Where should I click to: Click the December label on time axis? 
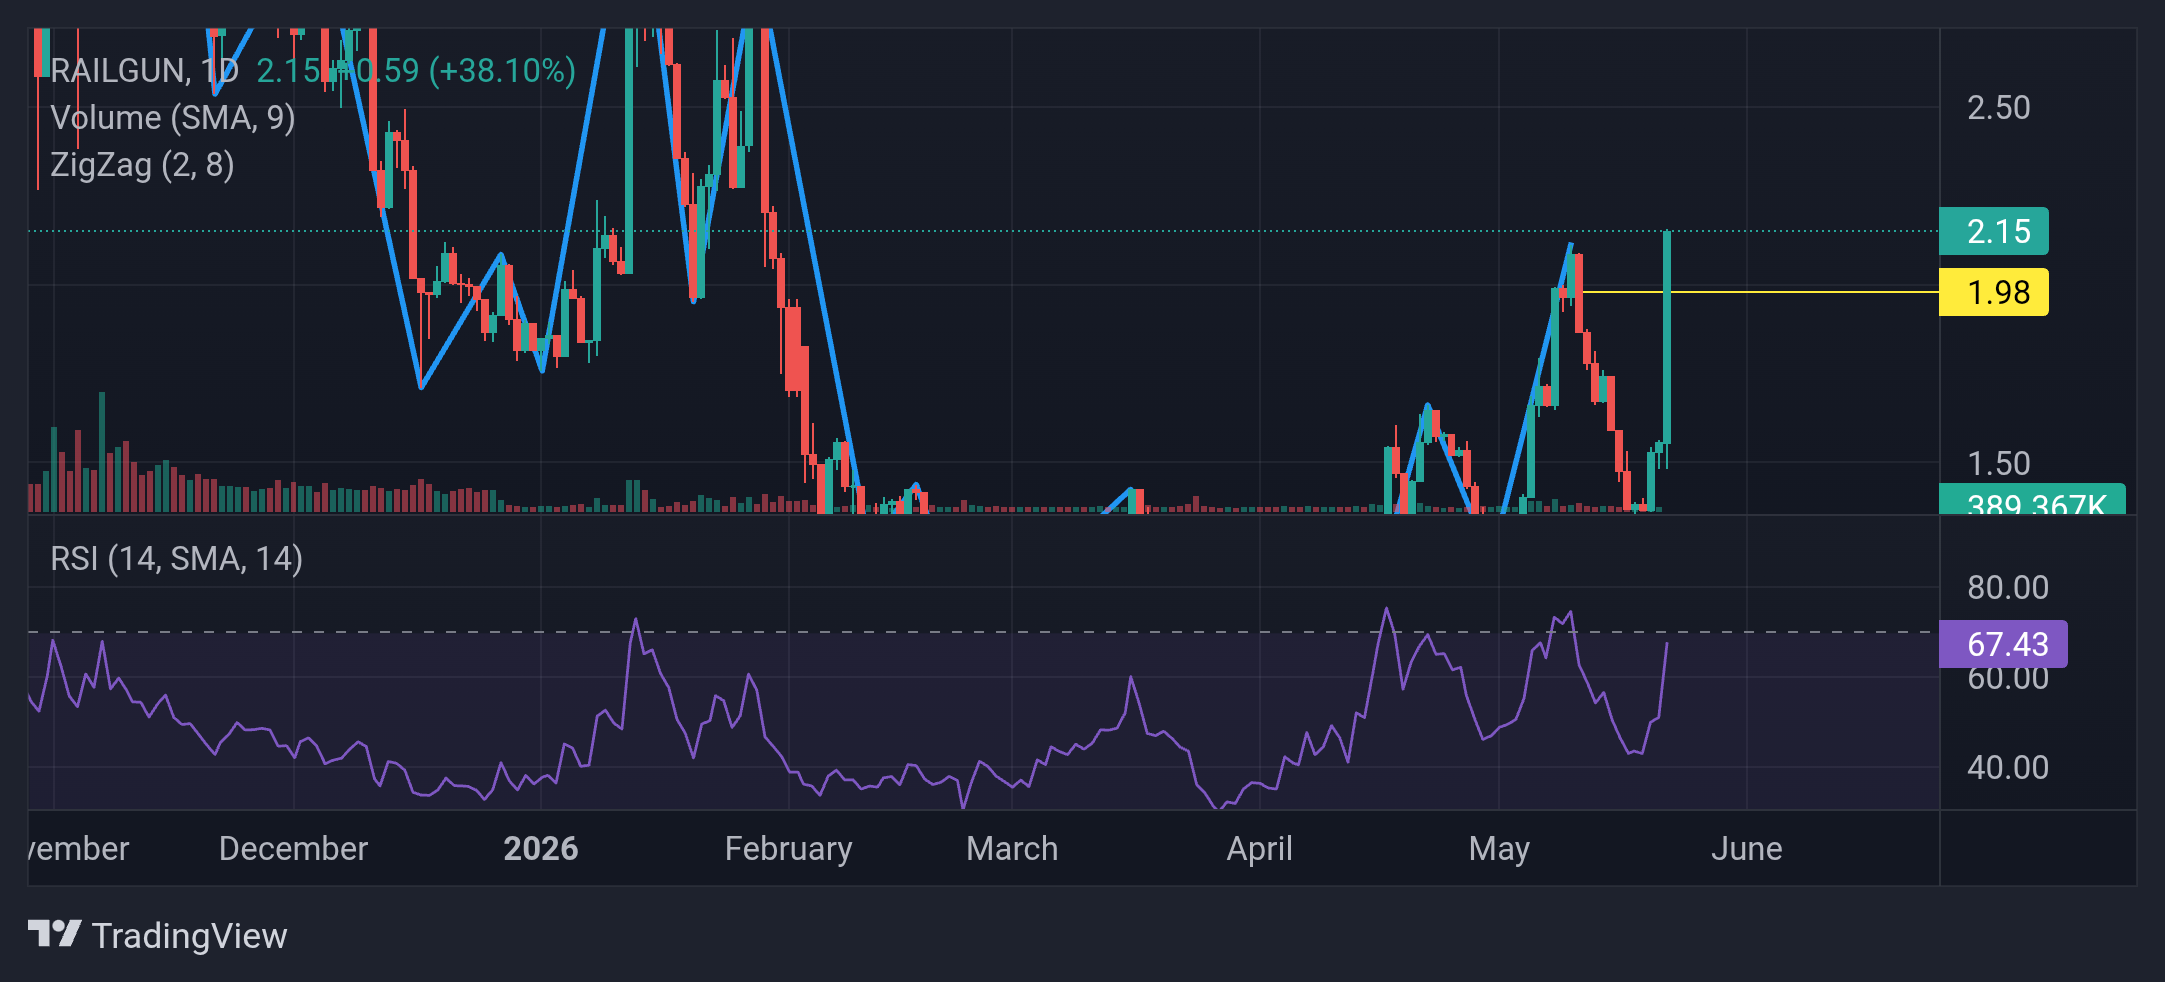click(293, 849)
